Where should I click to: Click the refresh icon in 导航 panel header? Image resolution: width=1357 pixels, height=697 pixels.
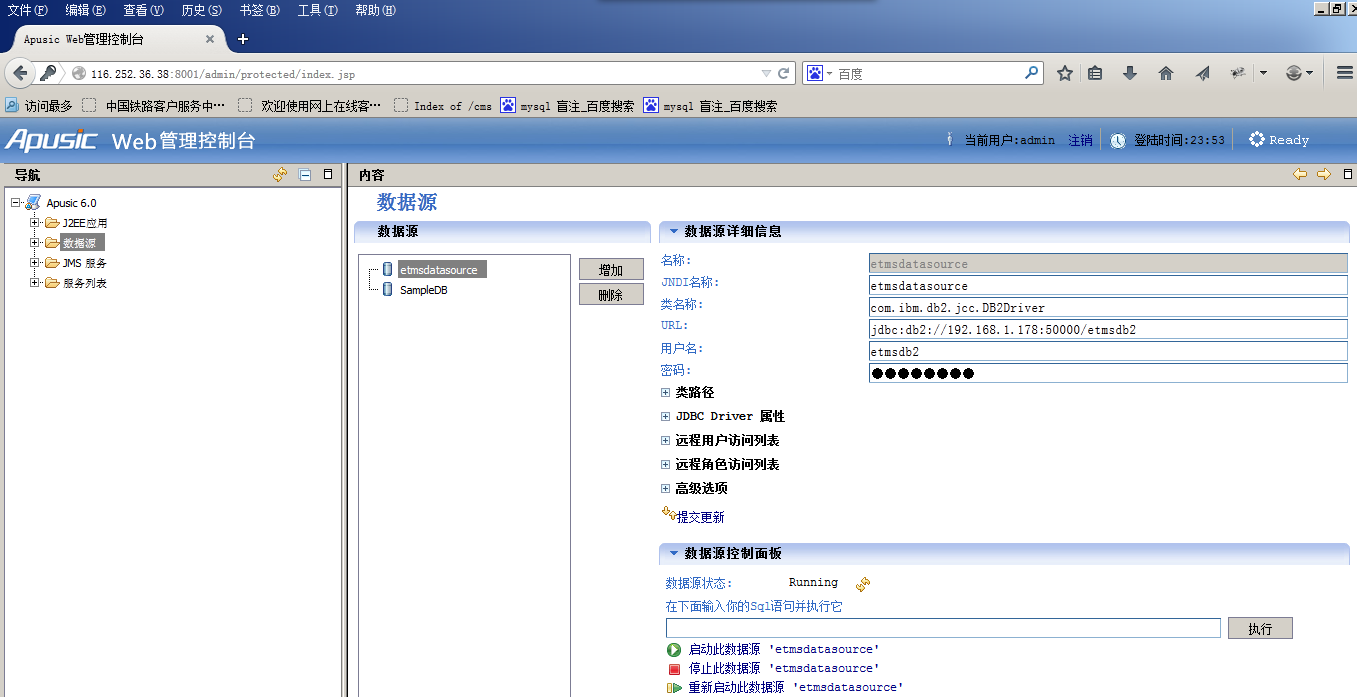(x=280, y=174)
